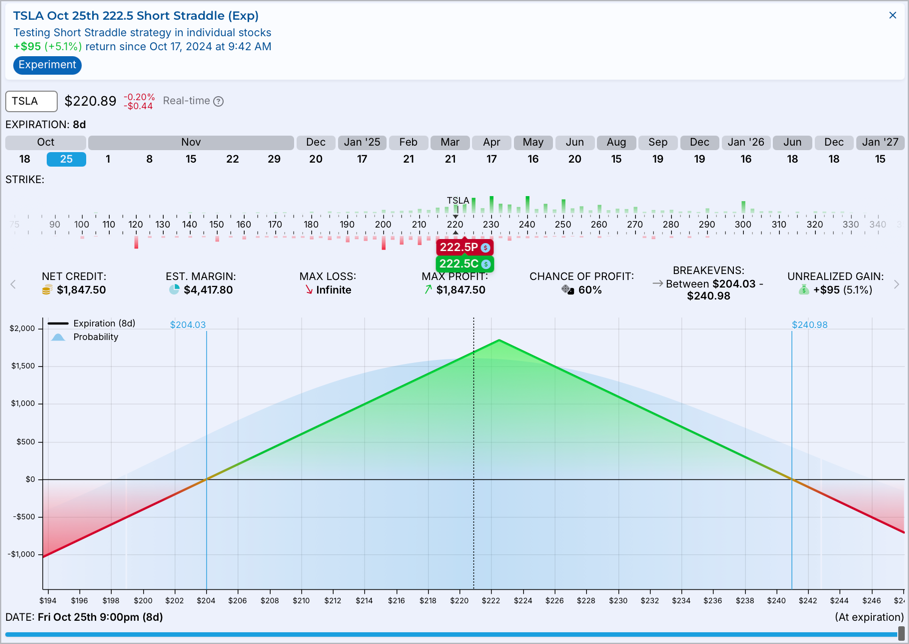Click the 300 strike on the strike ruler
The image size is (909, 644).
pyautogui.click(x=743, y=225)
